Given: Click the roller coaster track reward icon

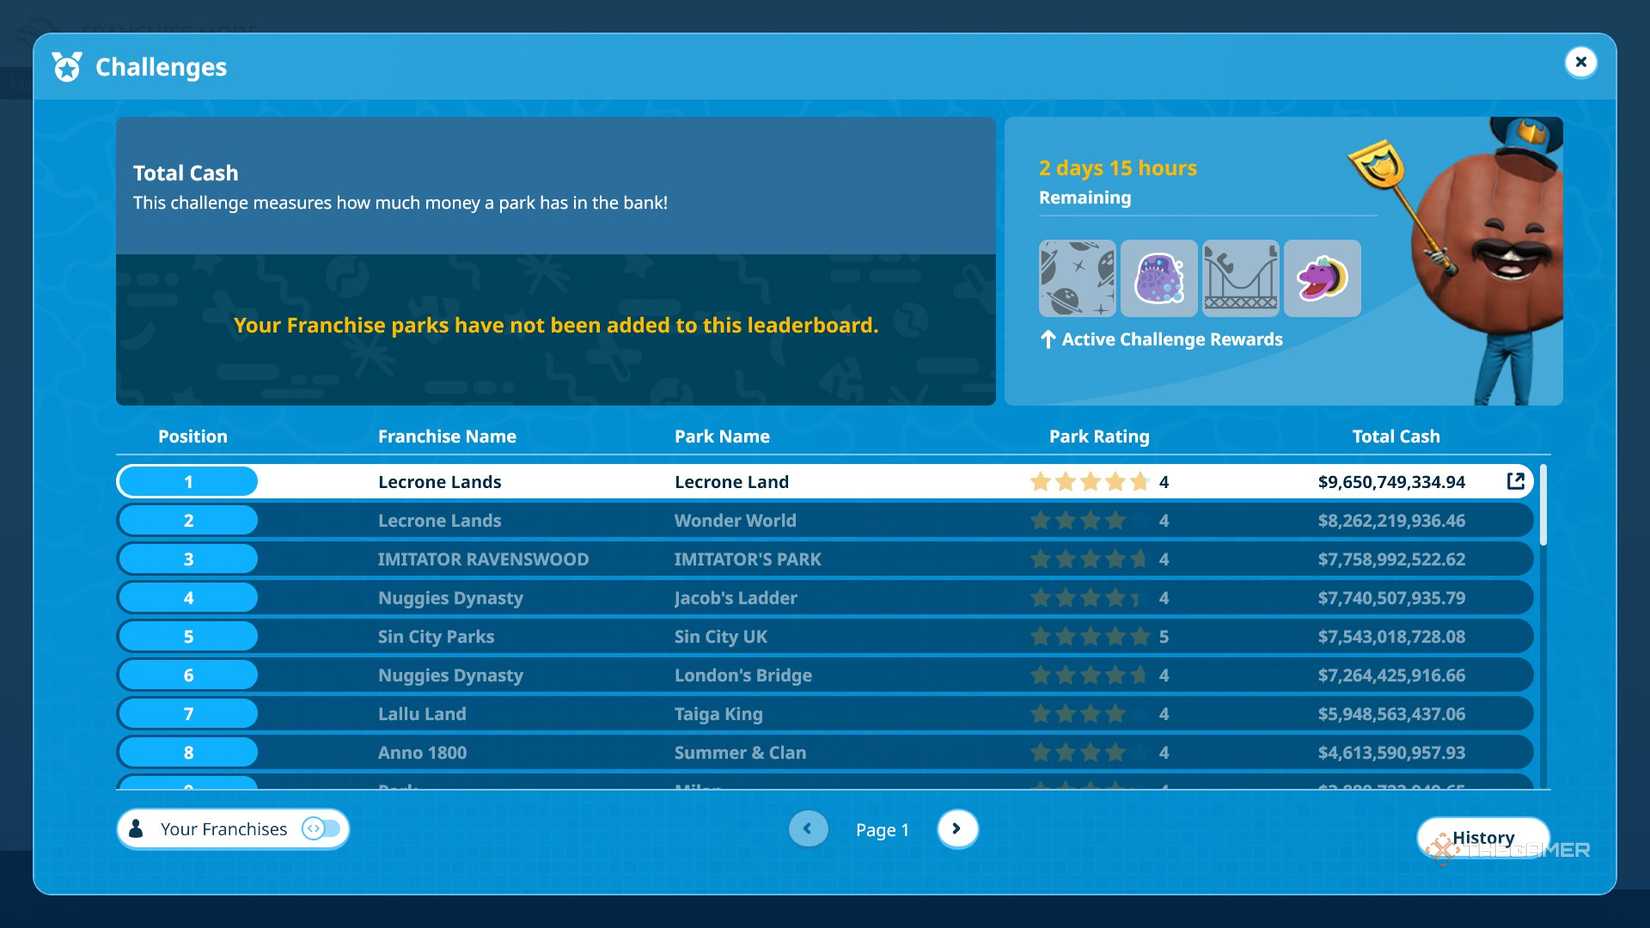Looking at the screenshot, I should coord(1240,278).
